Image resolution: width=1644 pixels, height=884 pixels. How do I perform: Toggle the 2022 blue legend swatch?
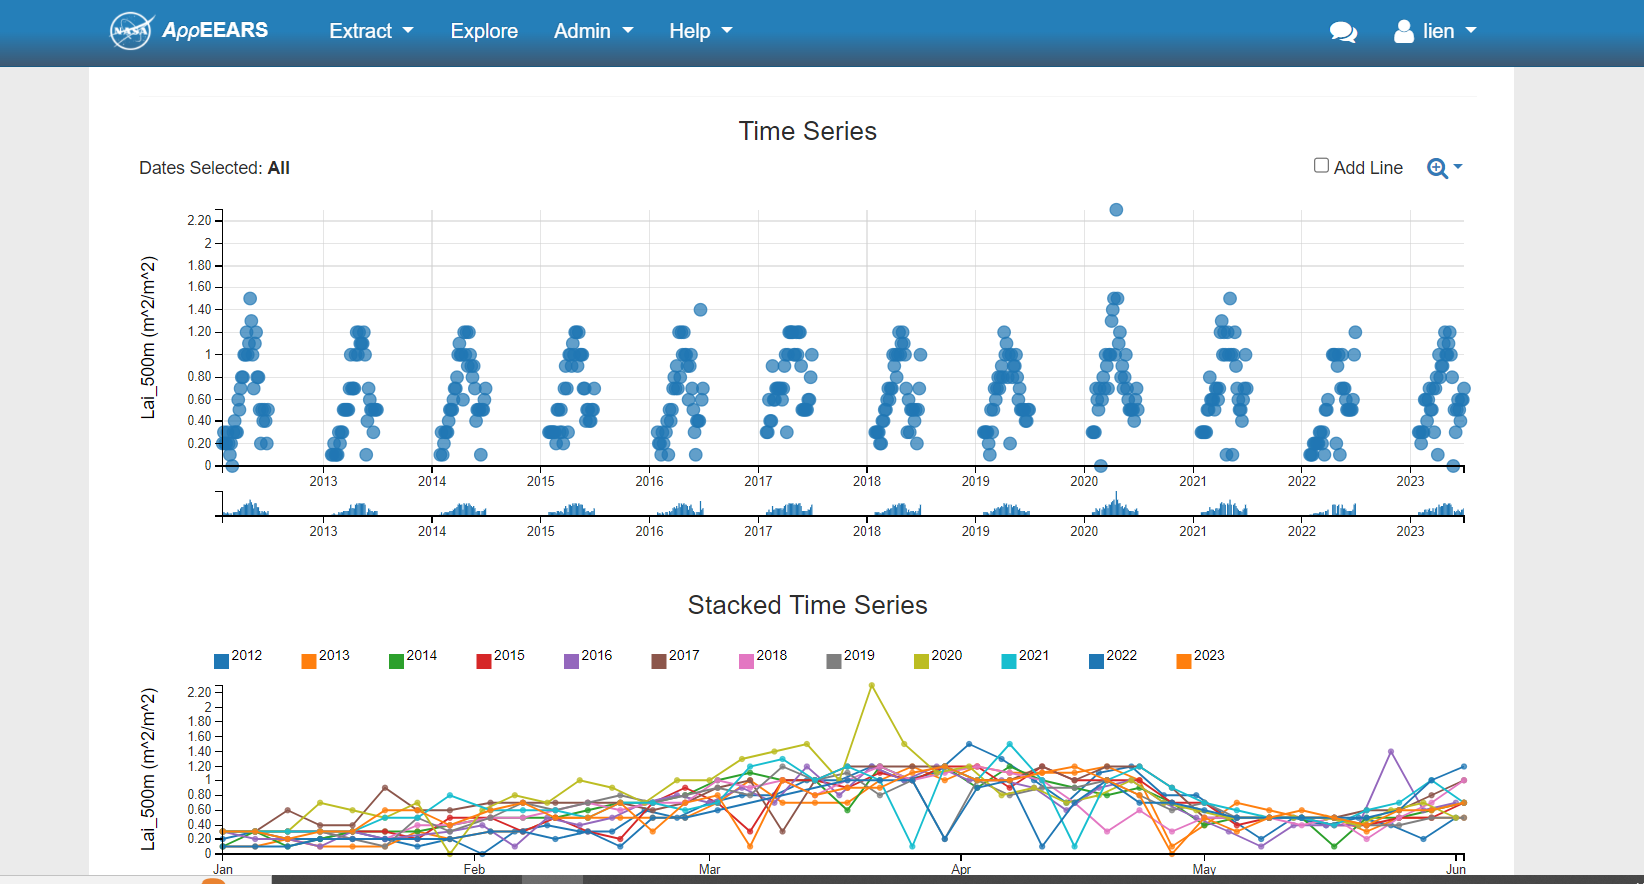[1096, 661]
